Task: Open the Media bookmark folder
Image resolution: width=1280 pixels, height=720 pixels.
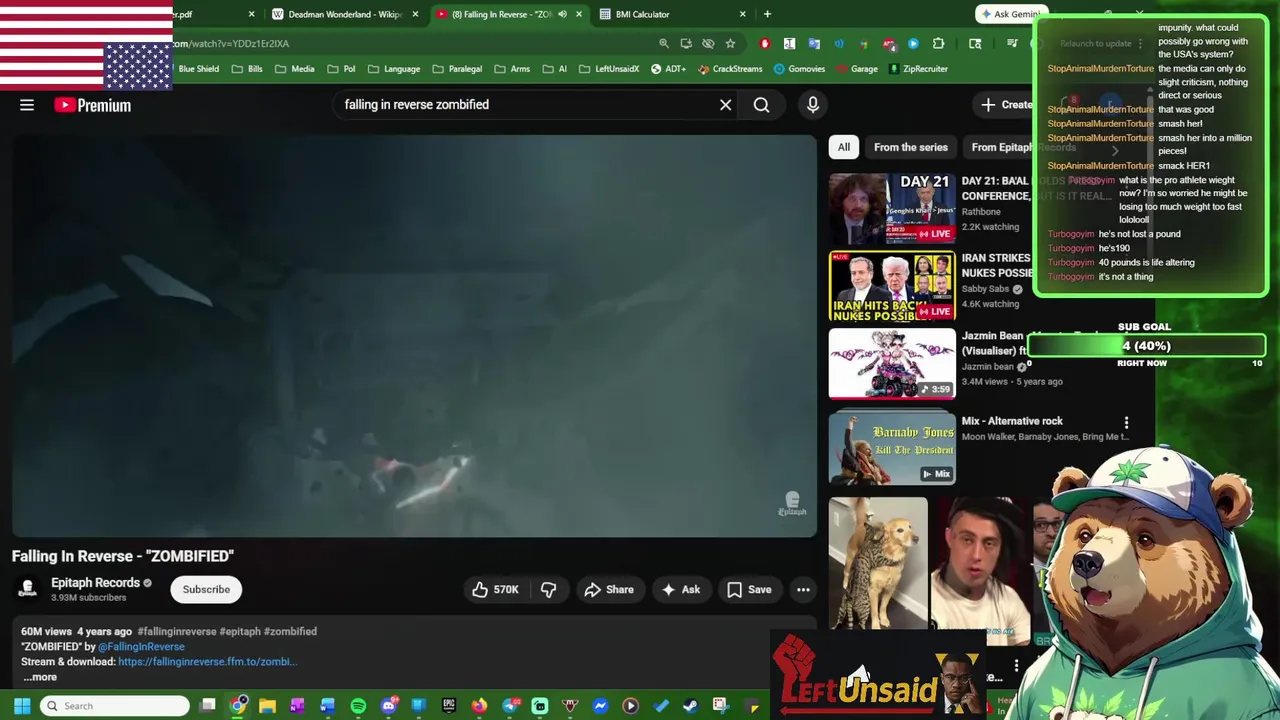Action: tap(295, 69)
